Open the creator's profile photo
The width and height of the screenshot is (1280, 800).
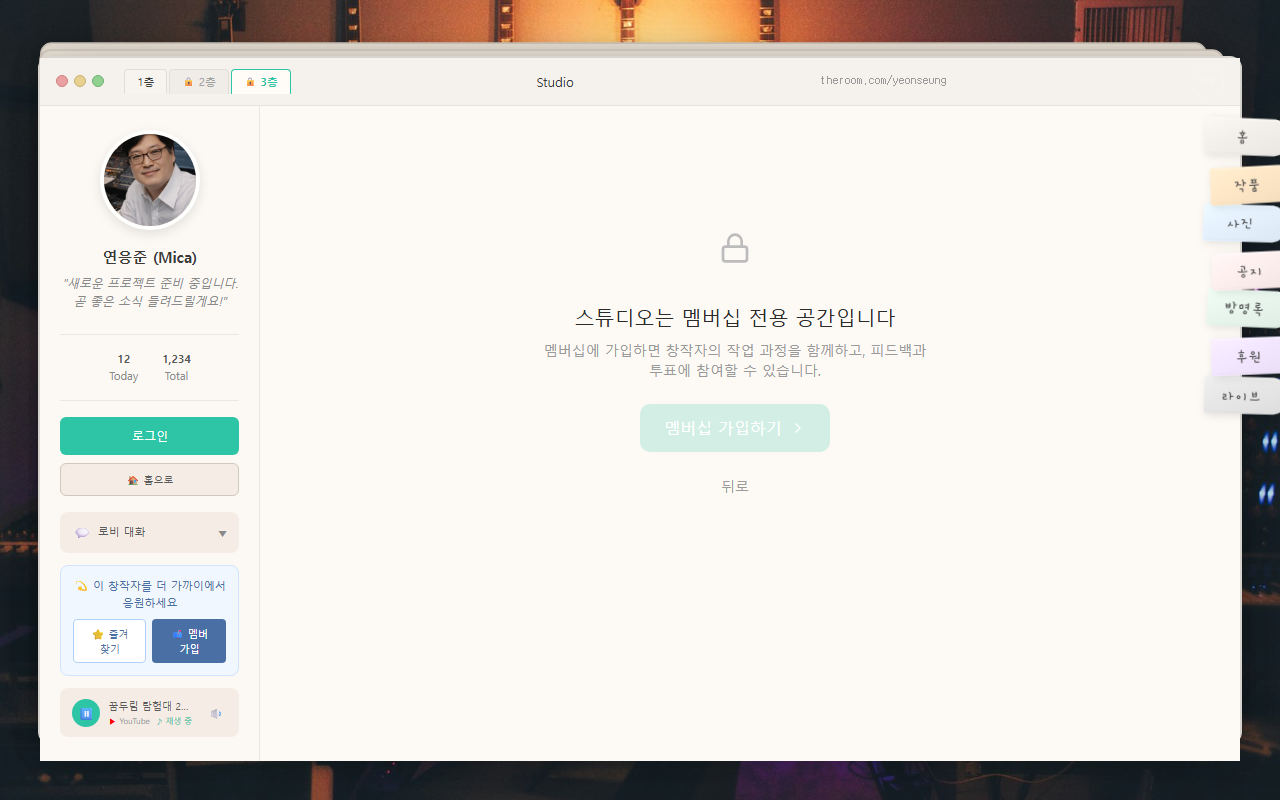[149, 180]
